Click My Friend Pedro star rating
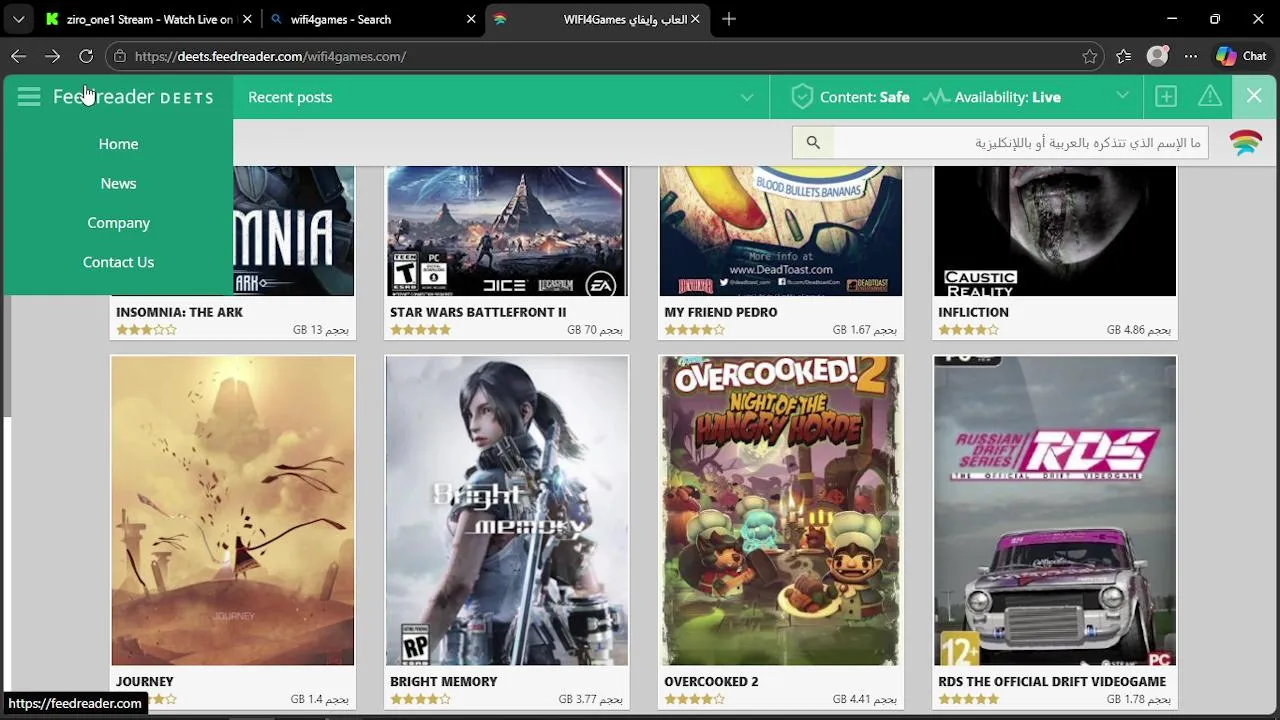This screenshot has width=1280, height=720. [694, 330]
